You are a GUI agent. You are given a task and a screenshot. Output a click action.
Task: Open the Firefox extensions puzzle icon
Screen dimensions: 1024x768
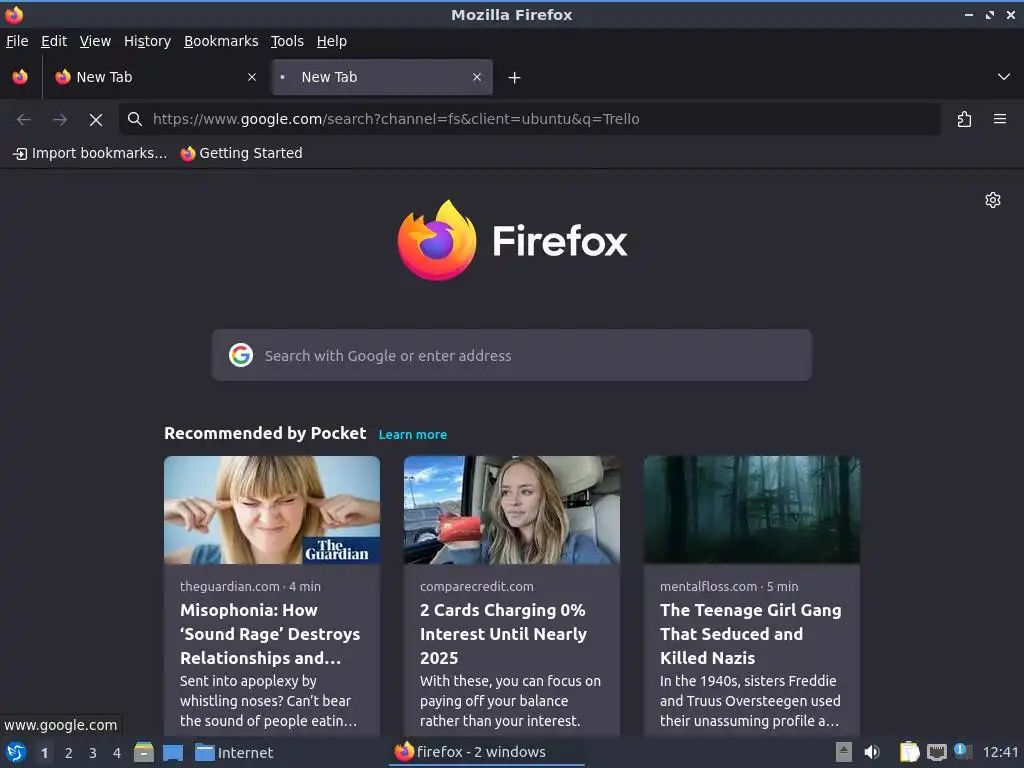coord(964,119)
